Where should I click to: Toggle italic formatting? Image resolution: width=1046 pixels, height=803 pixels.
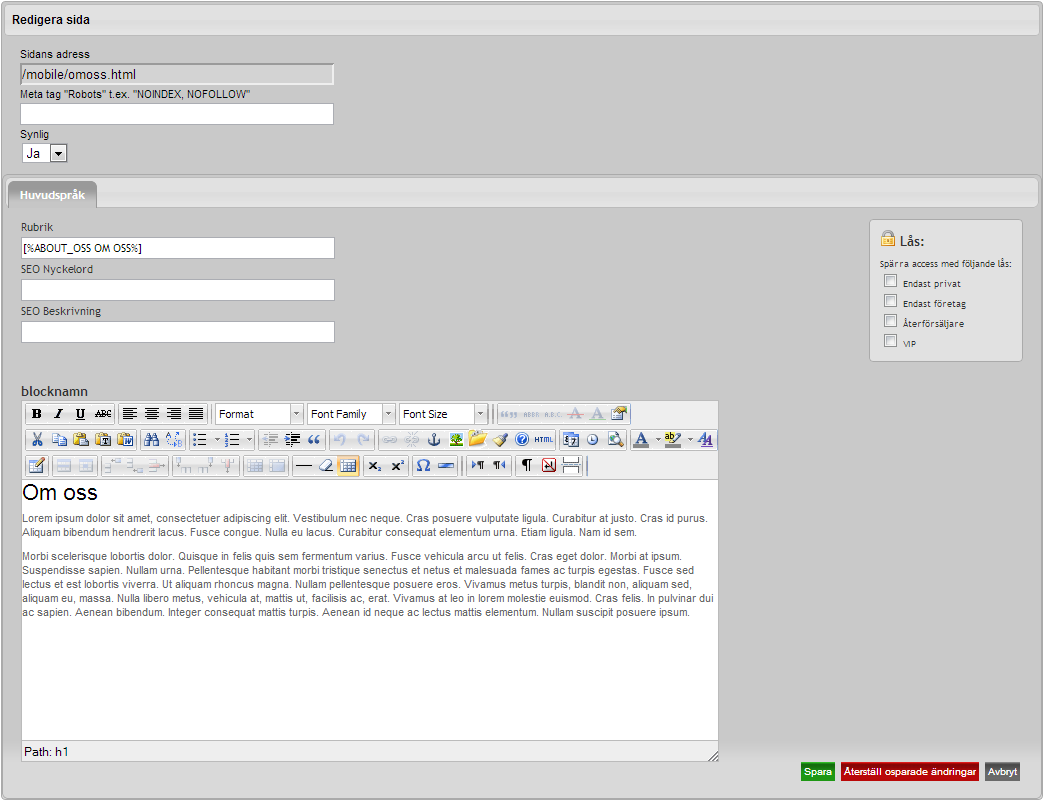click(59, 414)
